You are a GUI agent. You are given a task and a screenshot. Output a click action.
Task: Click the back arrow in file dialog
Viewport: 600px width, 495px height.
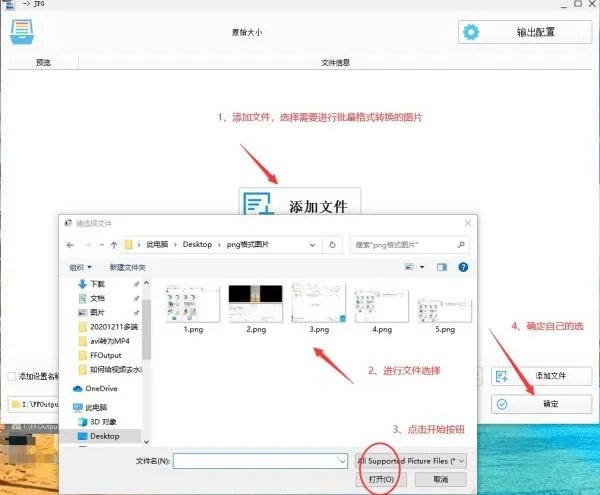click(x=70, y=245)
